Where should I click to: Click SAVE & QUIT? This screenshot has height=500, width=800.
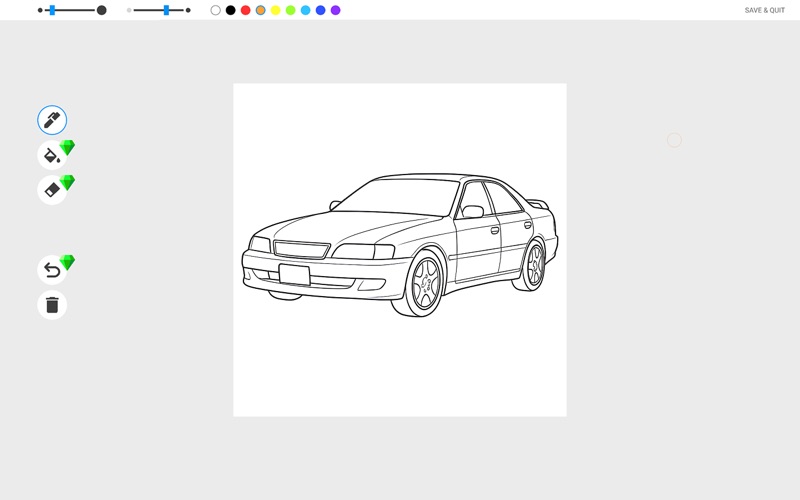[x=764, y=10]
